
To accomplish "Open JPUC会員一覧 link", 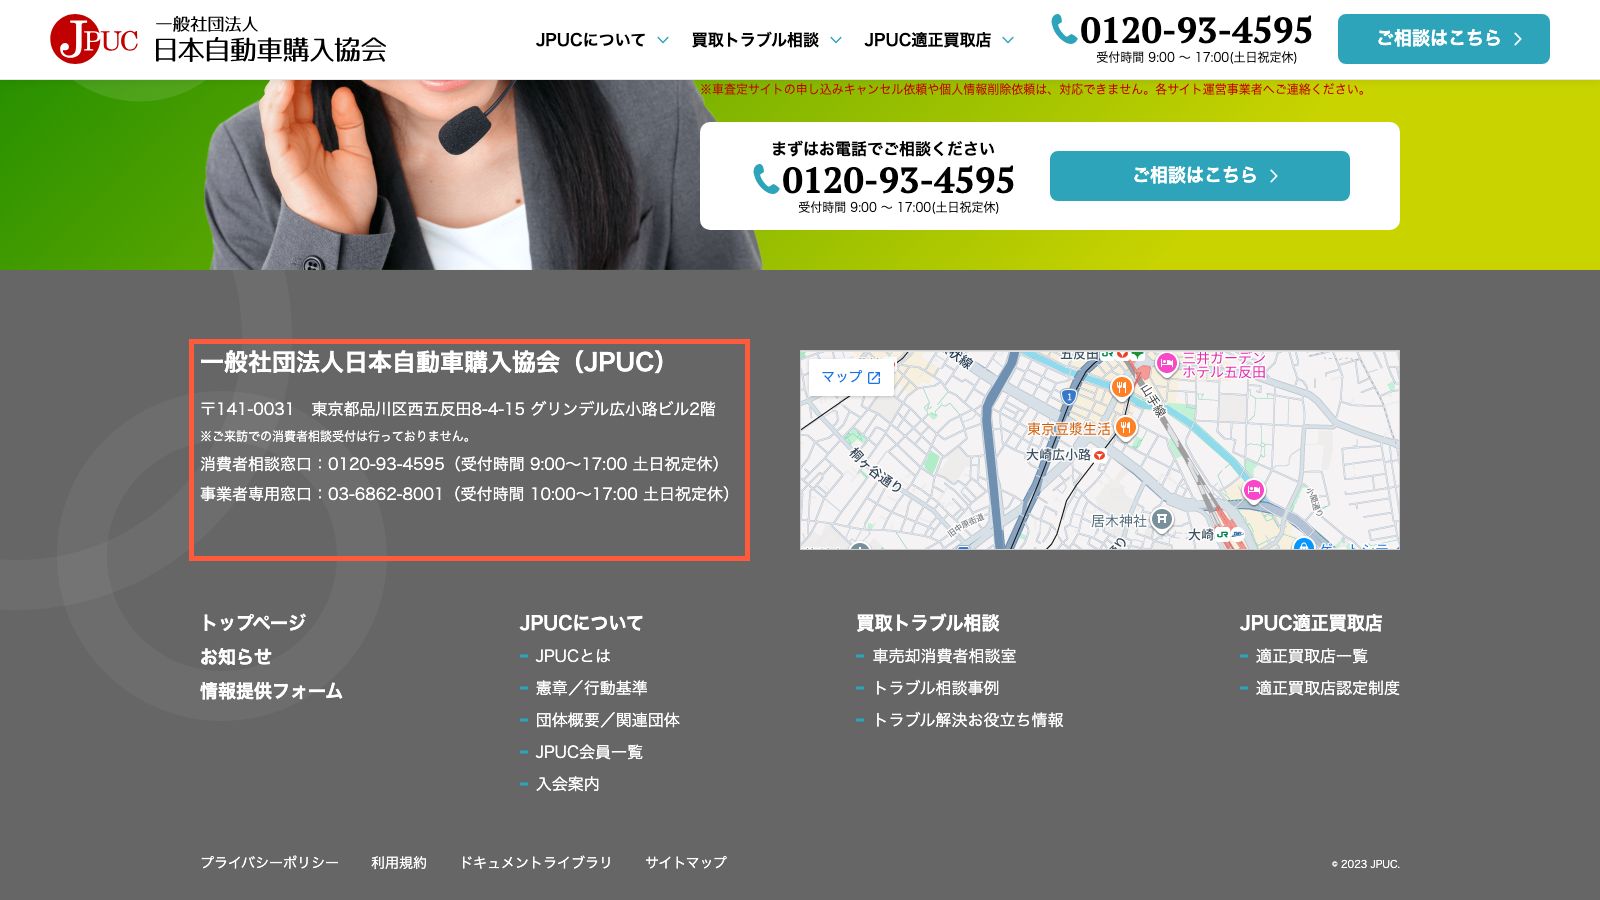I will [589, 752].
